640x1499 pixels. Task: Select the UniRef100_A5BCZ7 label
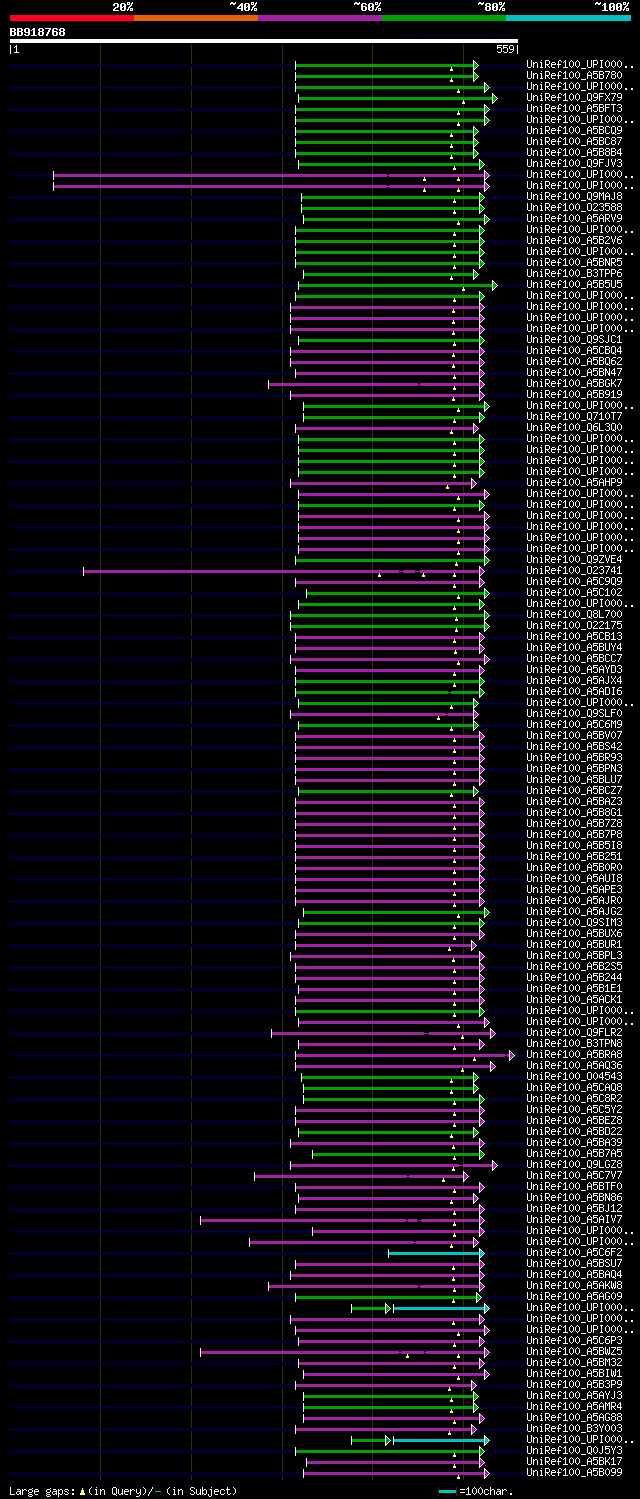coord(574,790)
